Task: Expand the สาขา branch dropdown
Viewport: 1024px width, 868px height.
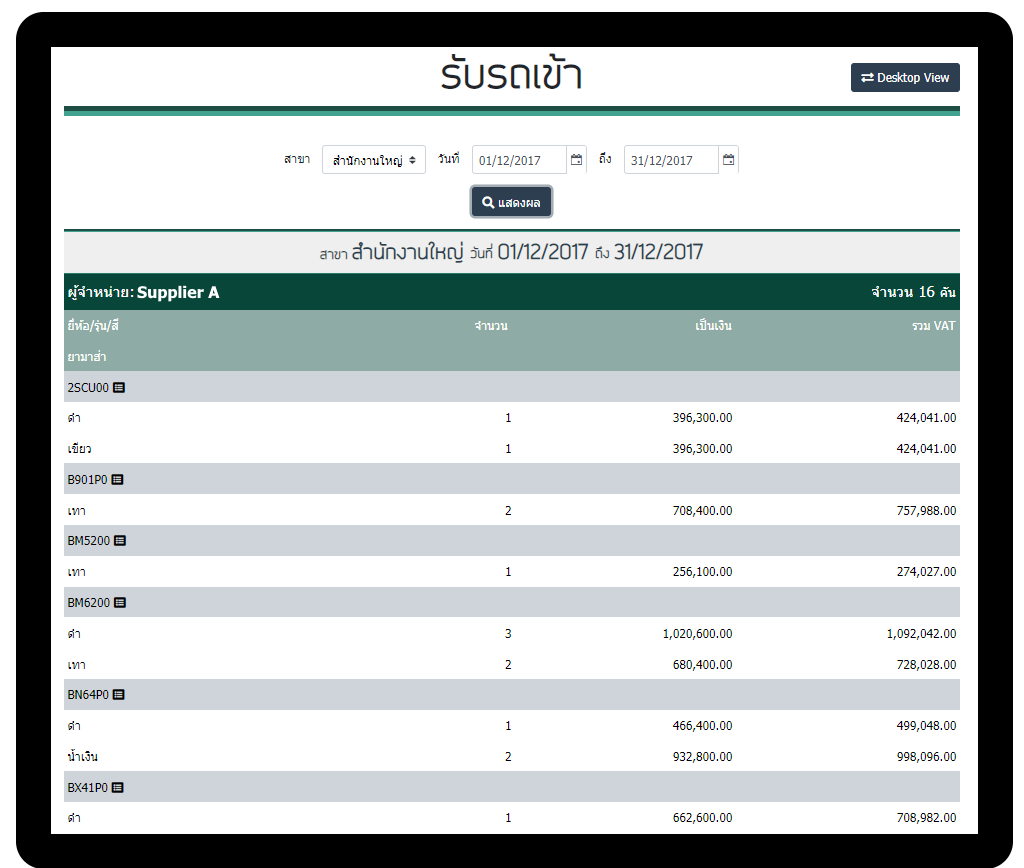Action: pos(374,160)
